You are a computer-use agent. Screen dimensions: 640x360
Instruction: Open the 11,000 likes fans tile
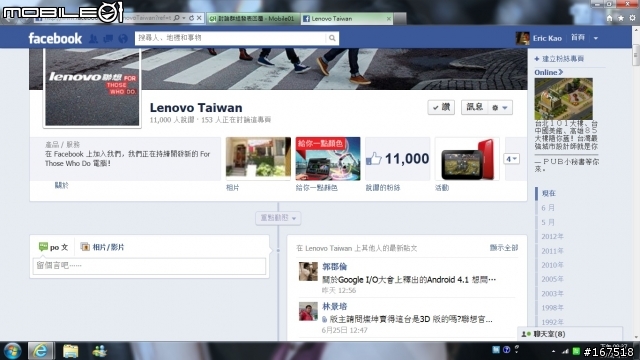click(398, 158)
